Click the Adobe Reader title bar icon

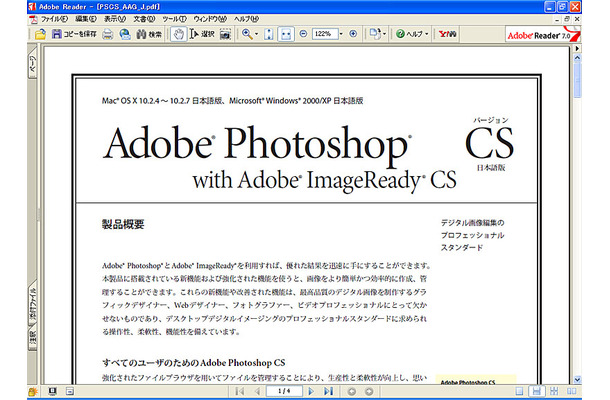(32, 7)
